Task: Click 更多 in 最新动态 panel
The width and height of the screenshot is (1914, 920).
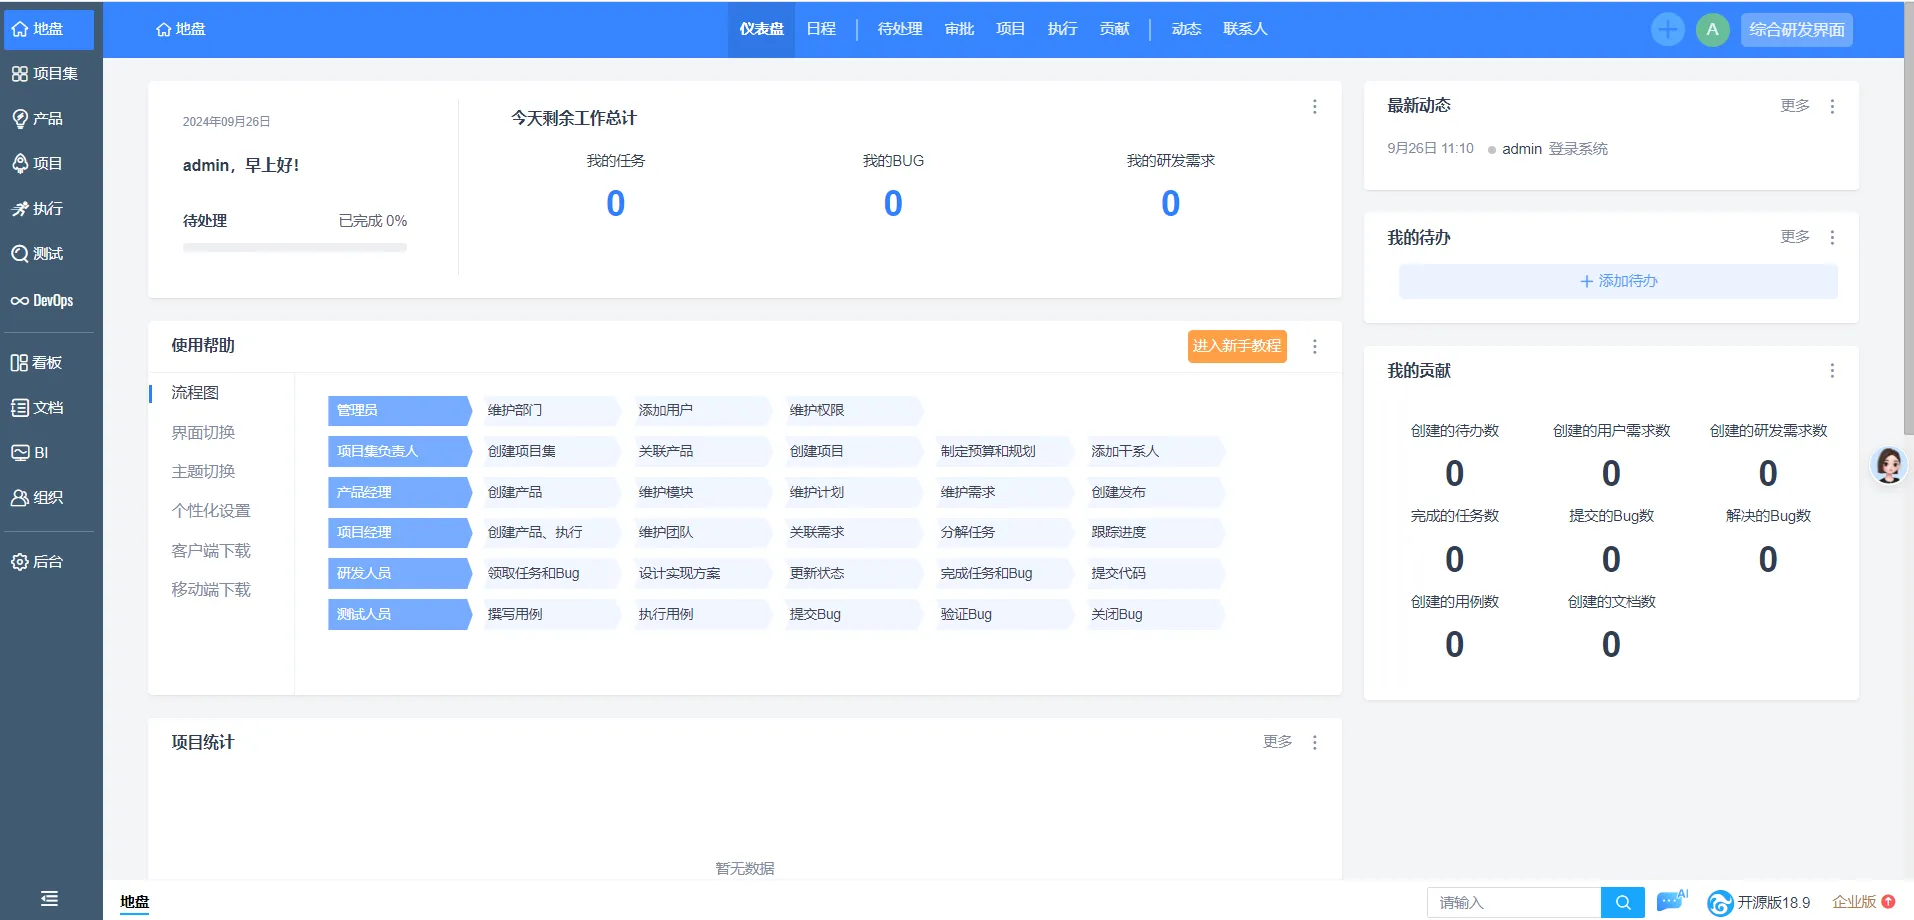Action: pos(1795,106)
